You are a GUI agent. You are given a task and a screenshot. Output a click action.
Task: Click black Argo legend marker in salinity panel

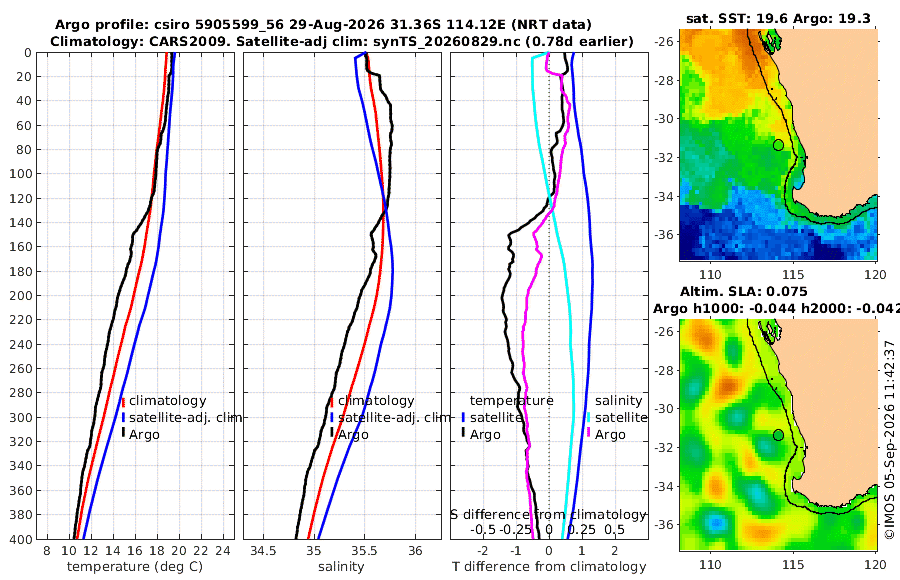(332, 434)
